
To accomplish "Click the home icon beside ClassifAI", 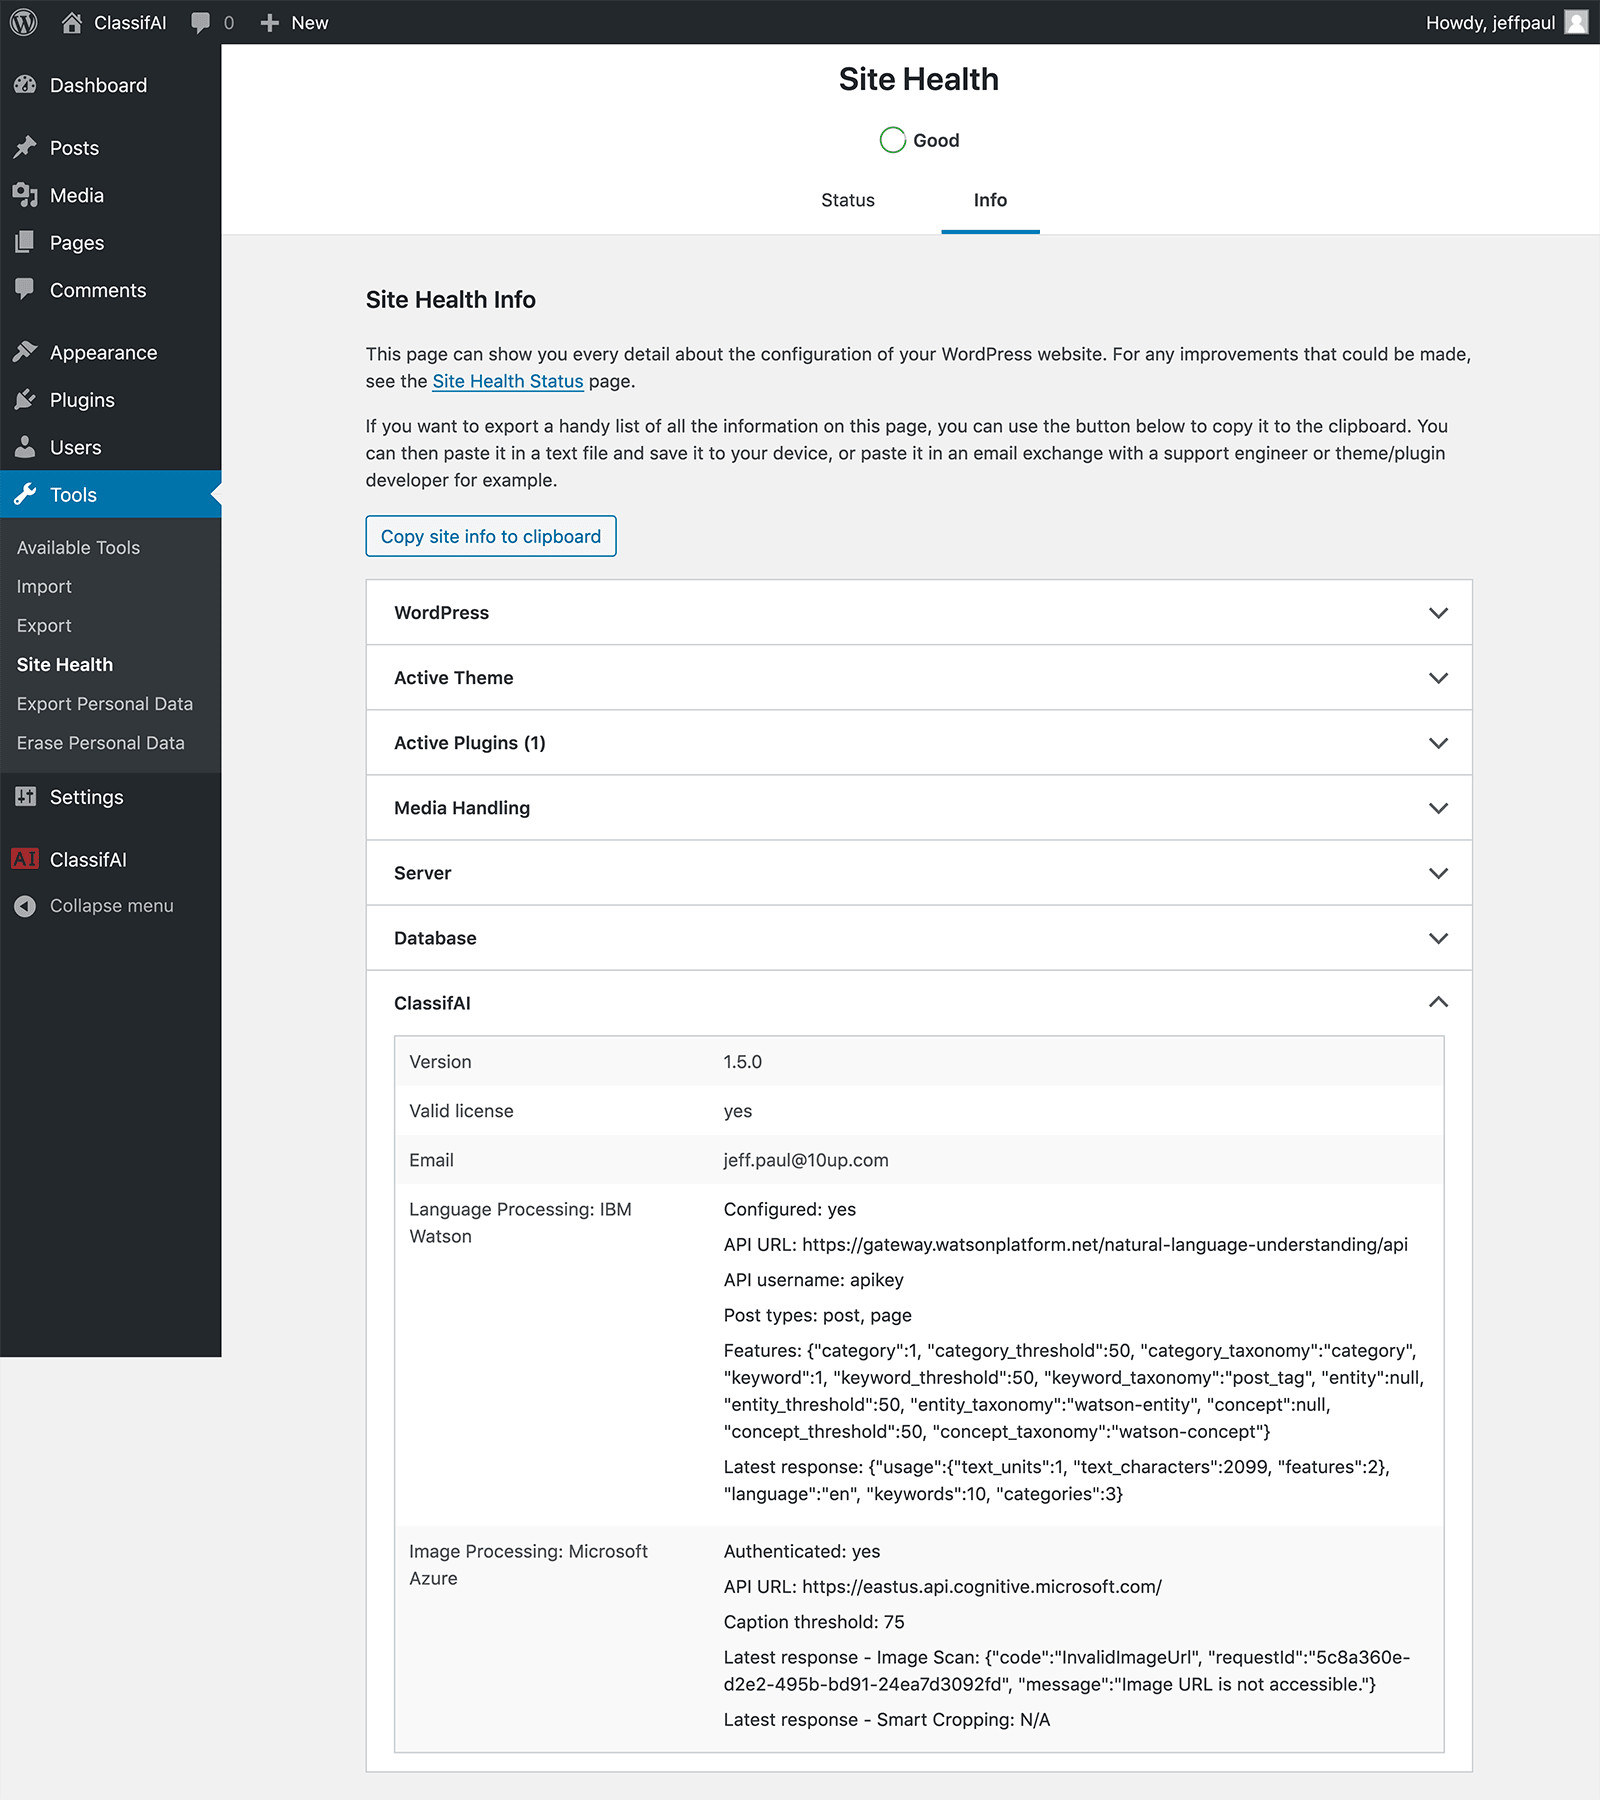I will pyautogui.click(x=71, y=22).
